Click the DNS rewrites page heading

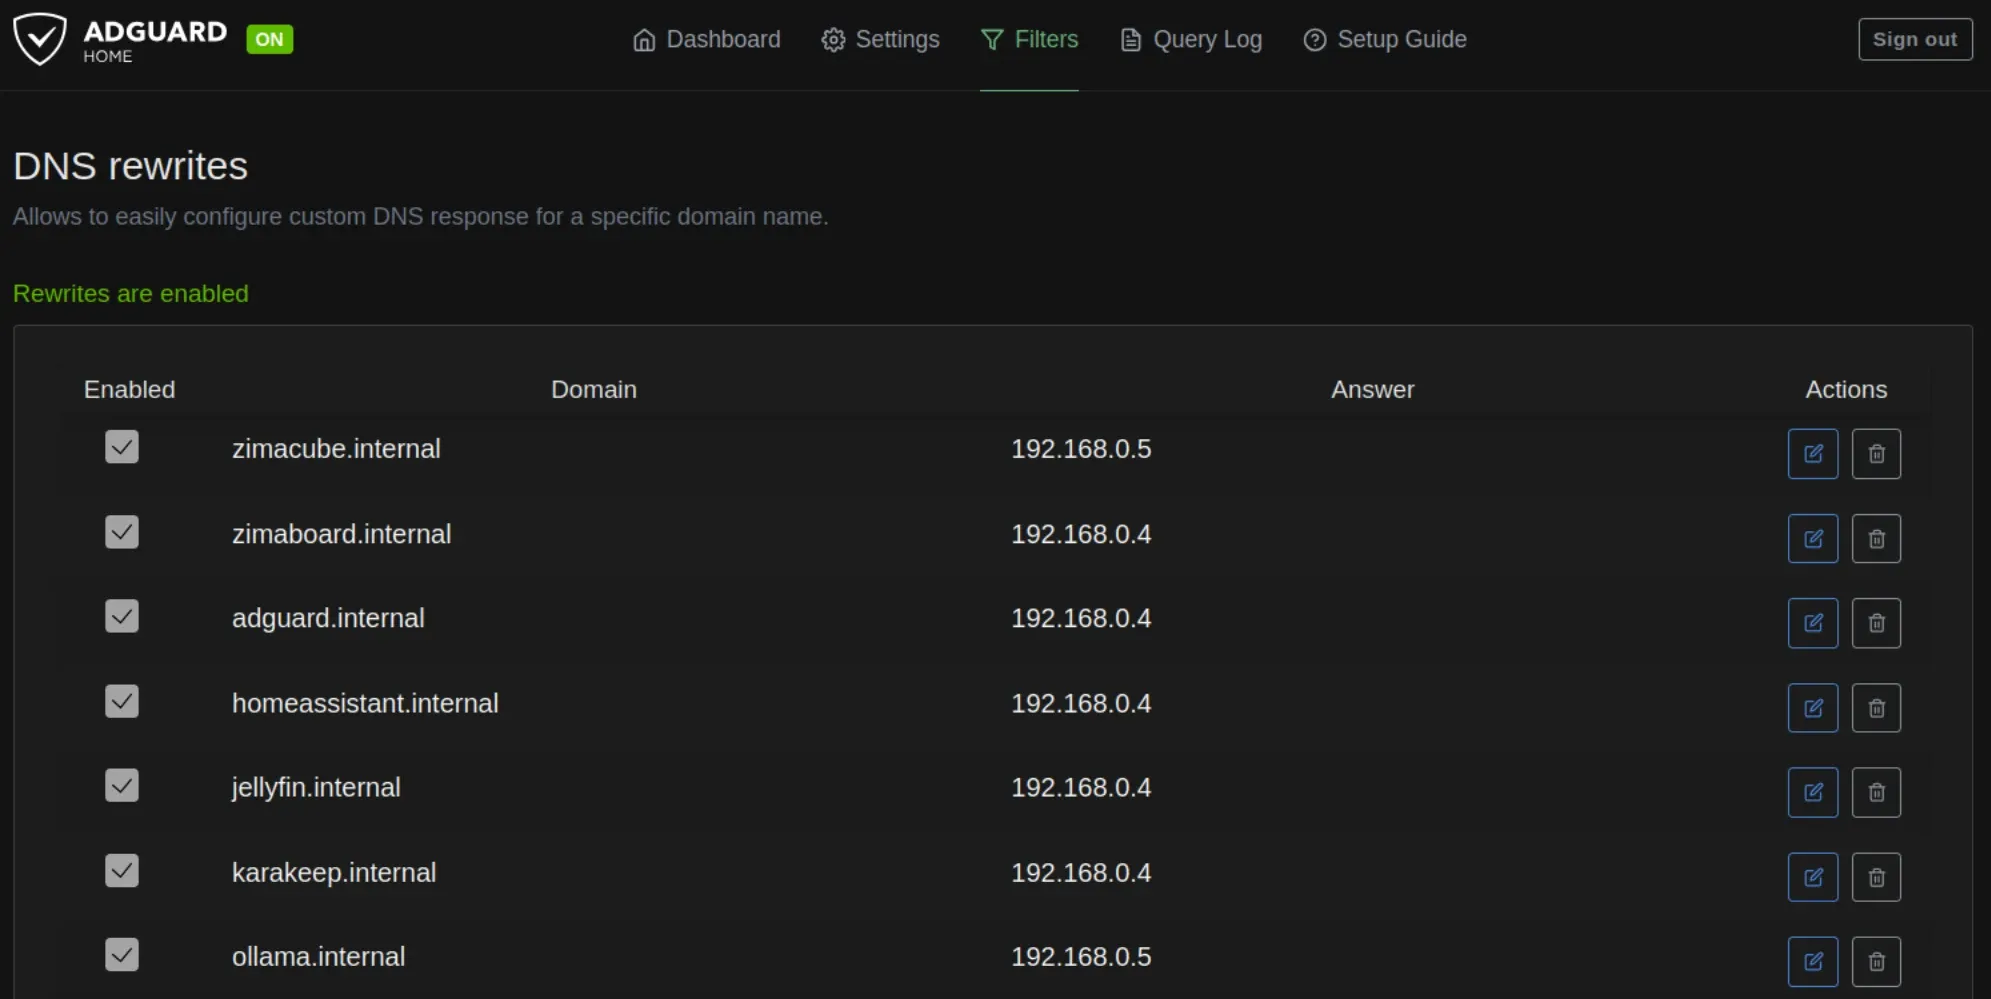(130, 166)
